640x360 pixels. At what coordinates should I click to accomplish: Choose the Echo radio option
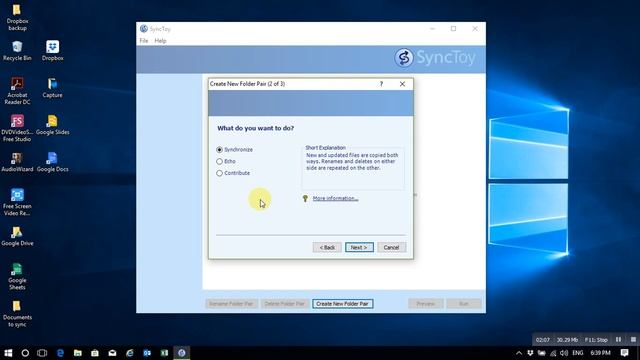226,162
